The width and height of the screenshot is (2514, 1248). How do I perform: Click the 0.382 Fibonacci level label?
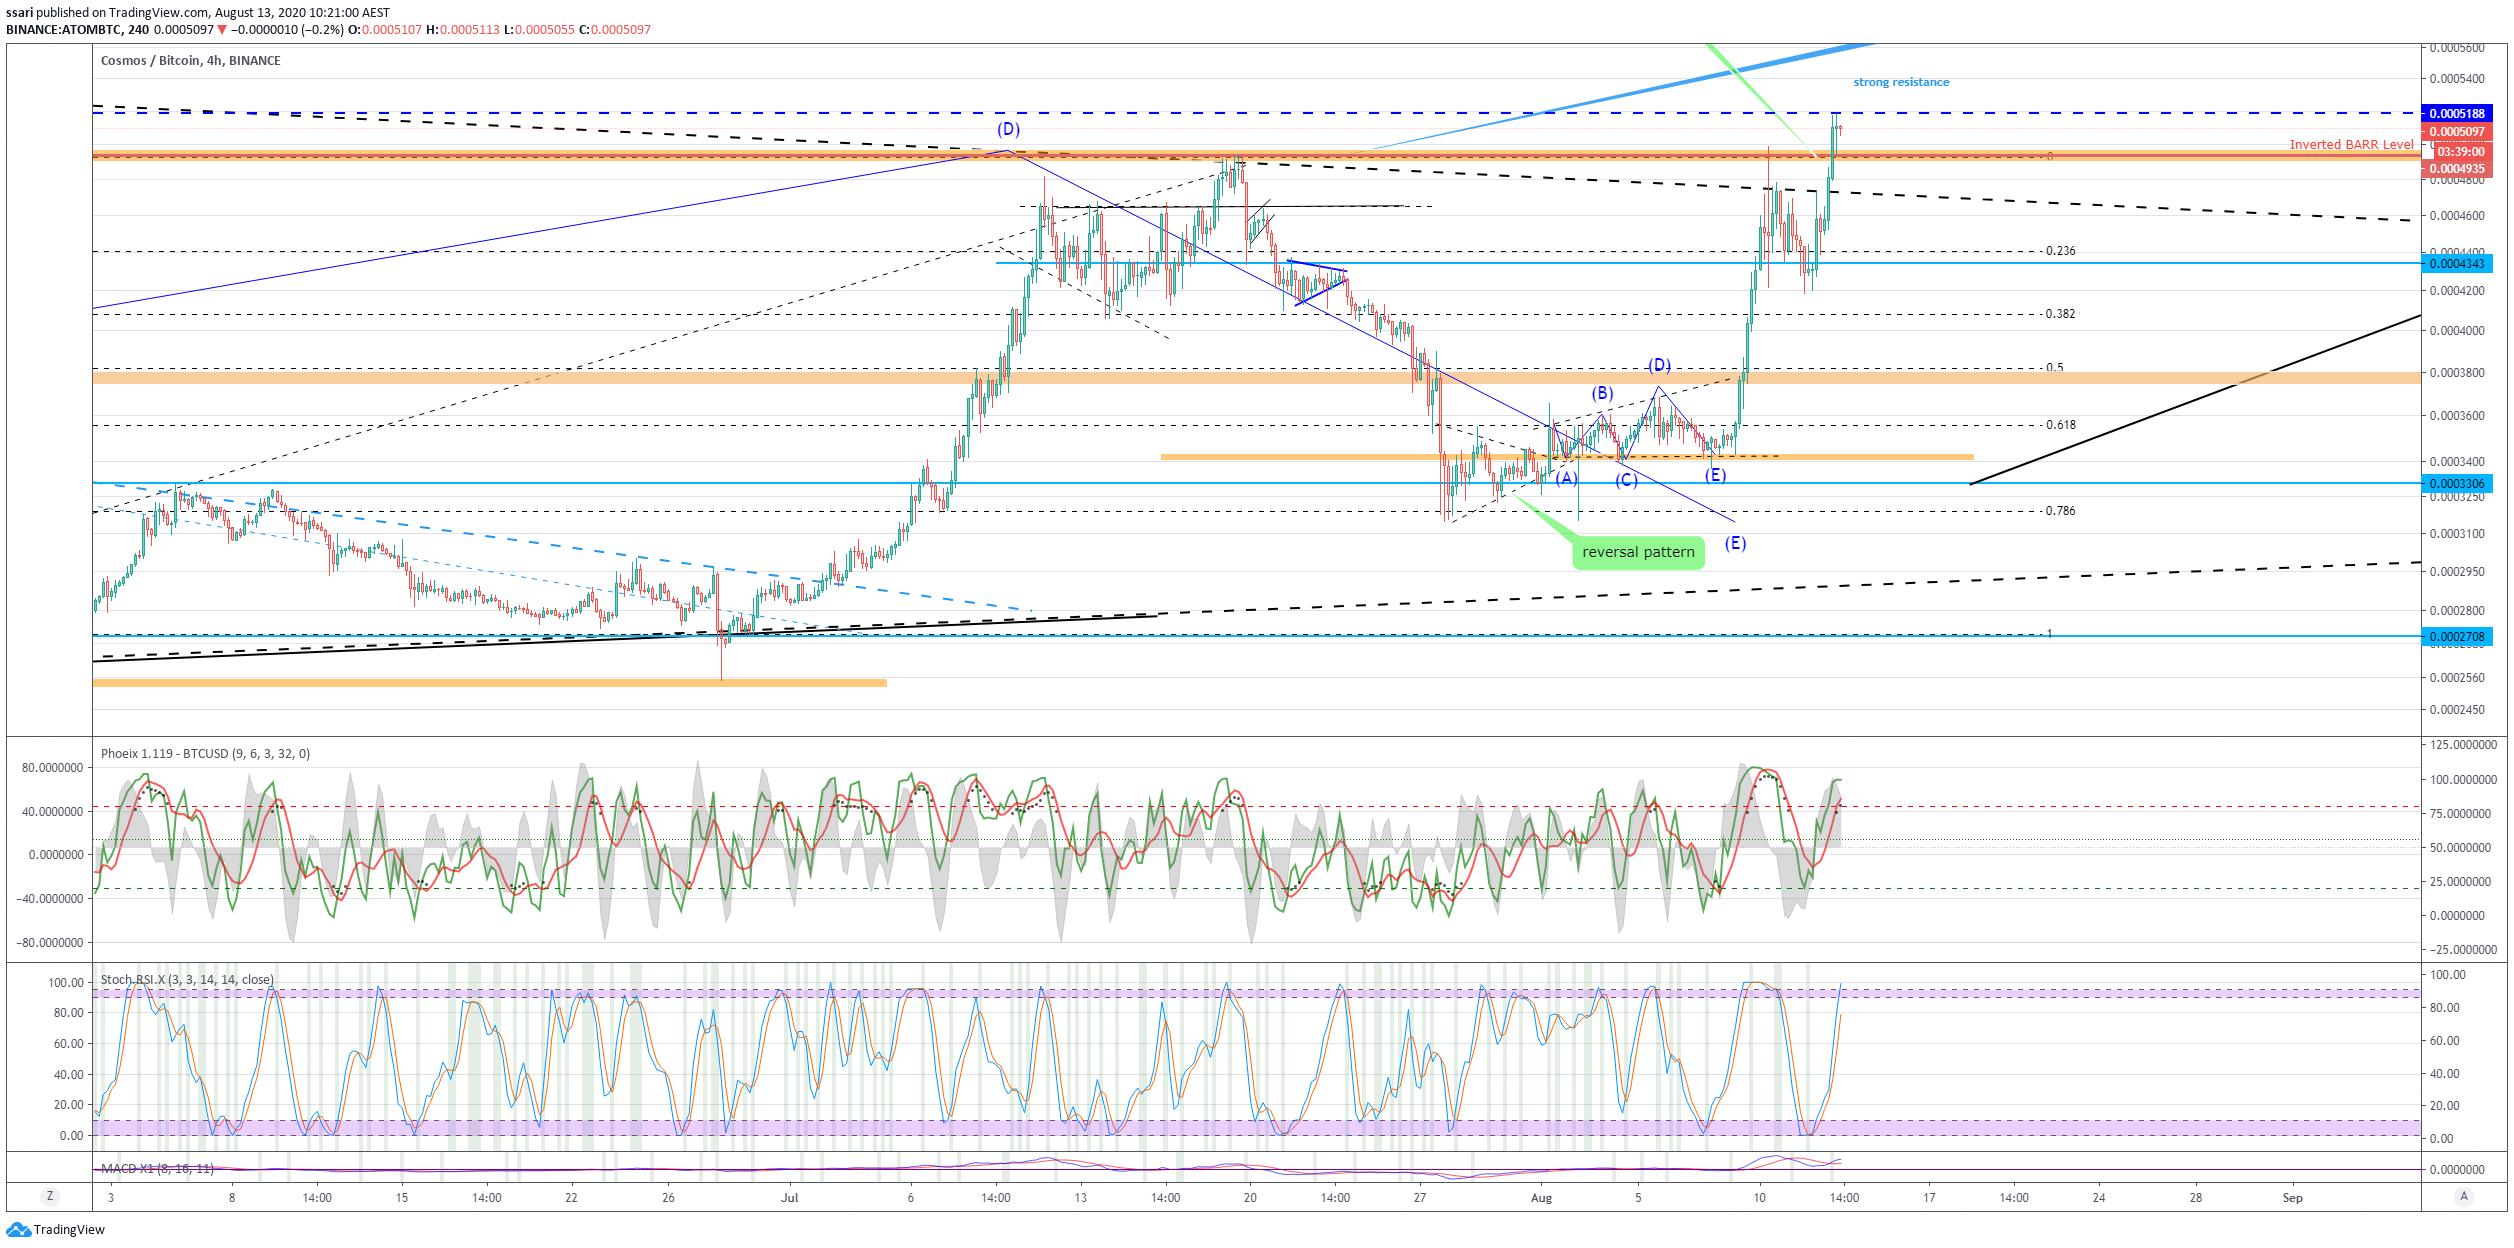pyautogui.click(x=2060, y=314)
